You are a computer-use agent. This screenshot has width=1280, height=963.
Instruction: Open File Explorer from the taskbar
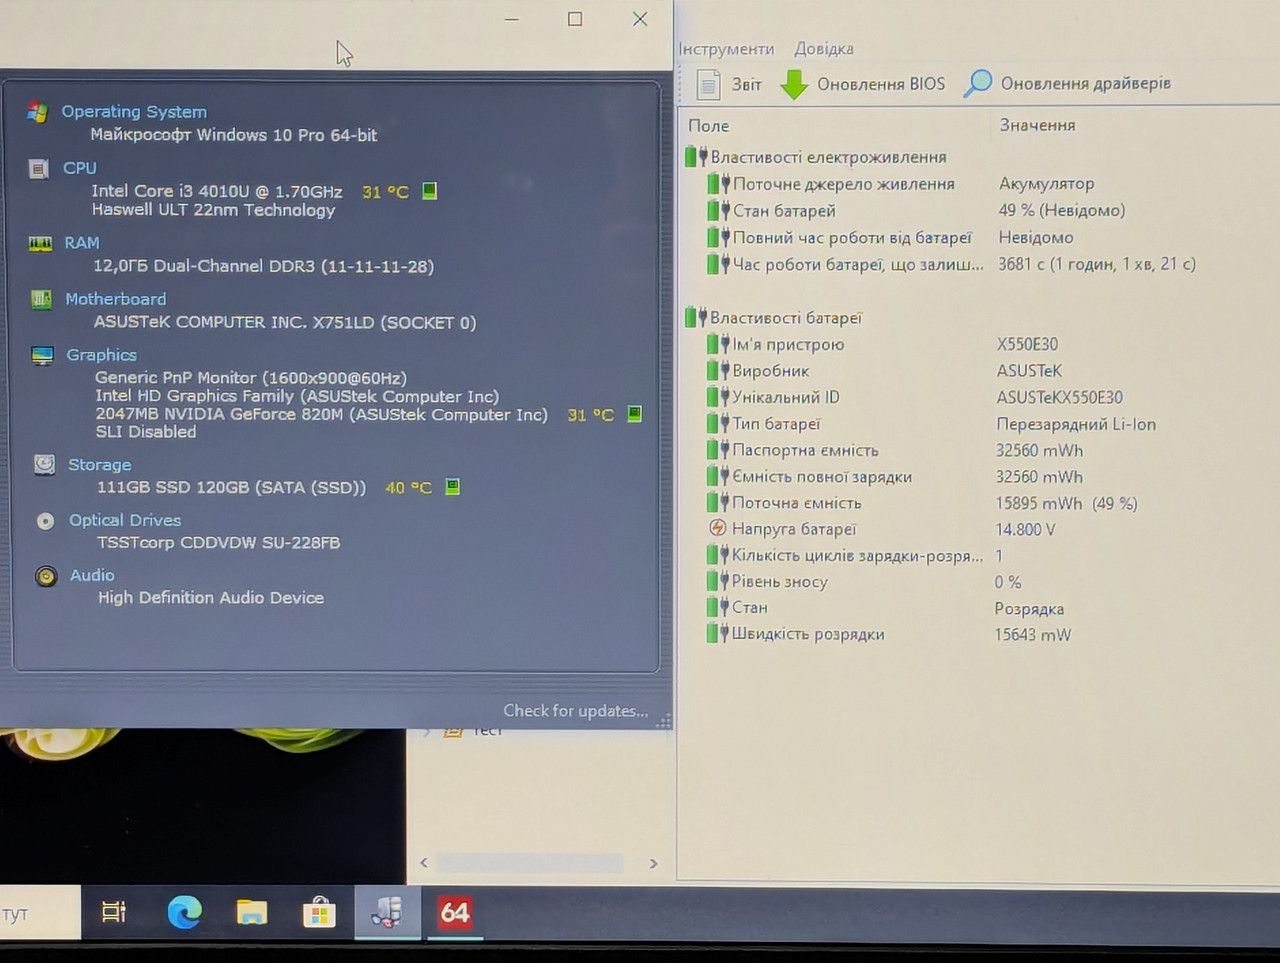(252, 911)
